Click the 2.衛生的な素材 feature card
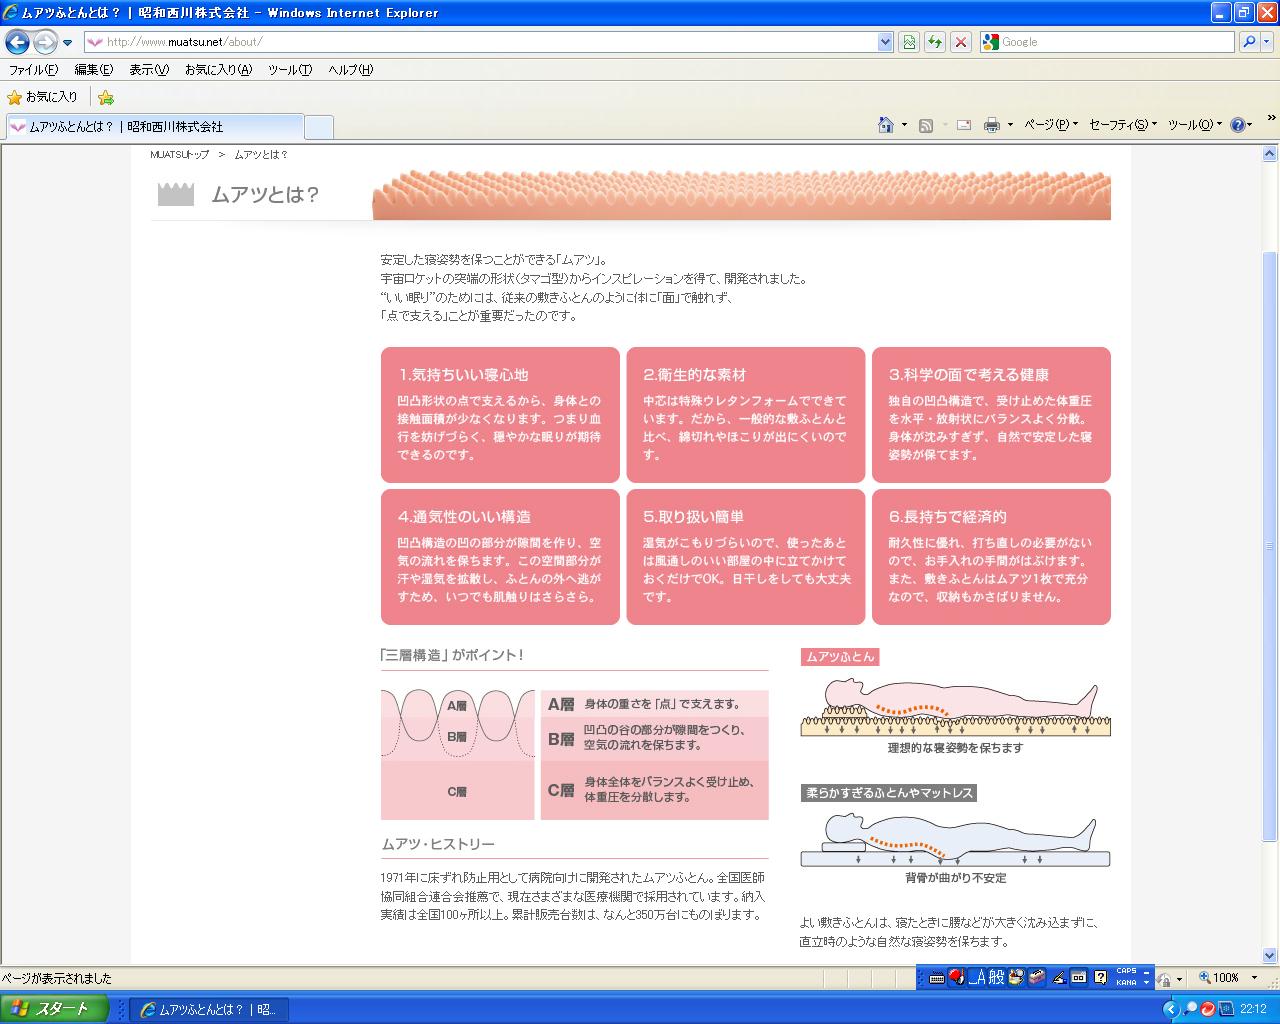 click(746, 415)
